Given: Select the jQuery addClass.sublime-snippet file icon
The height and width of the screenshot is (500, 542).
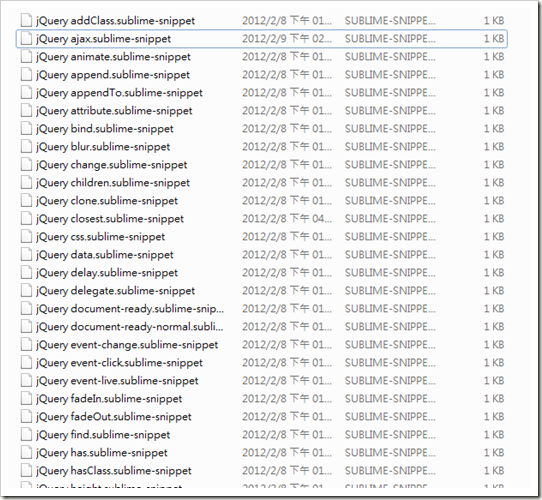Looking at the screenshot, I should pos(27,20).
